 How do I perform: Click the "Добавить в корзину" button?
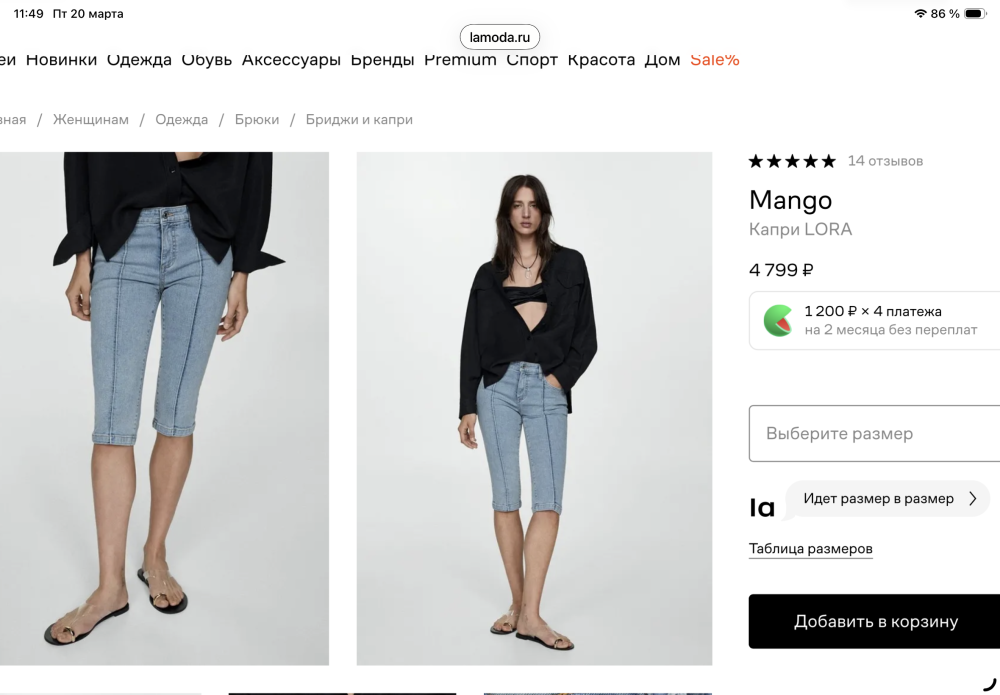point(875,621)
